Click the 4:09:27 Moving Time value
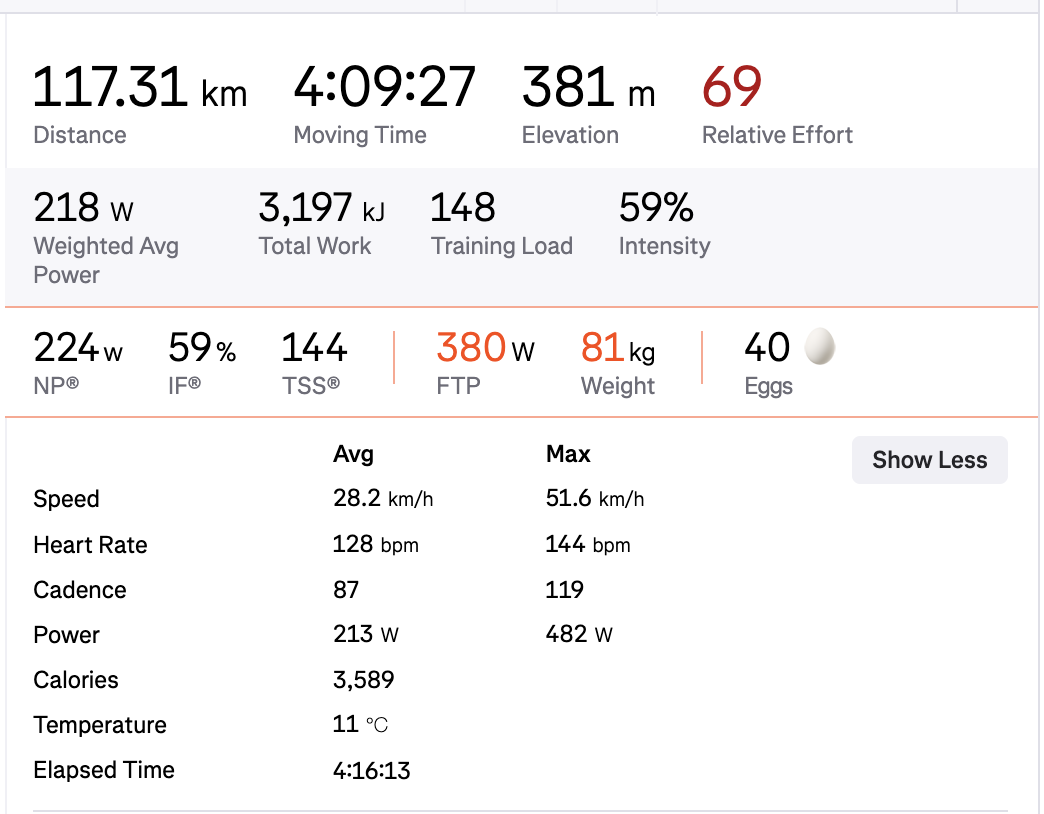 click(x=384, y=87)
